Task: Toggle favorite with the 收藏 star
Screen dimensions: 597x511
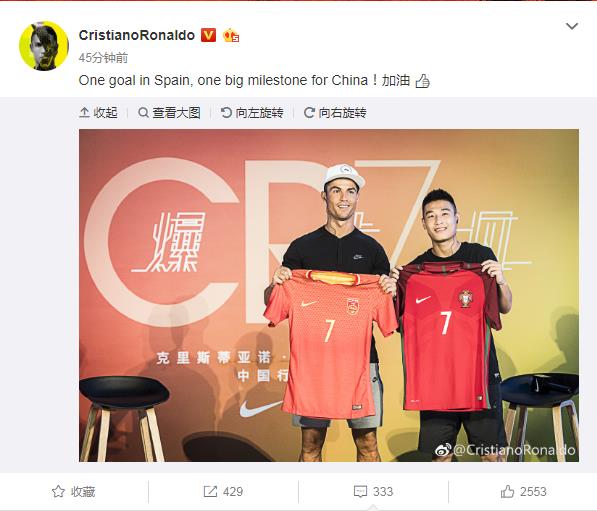Action: click(73, 492)
